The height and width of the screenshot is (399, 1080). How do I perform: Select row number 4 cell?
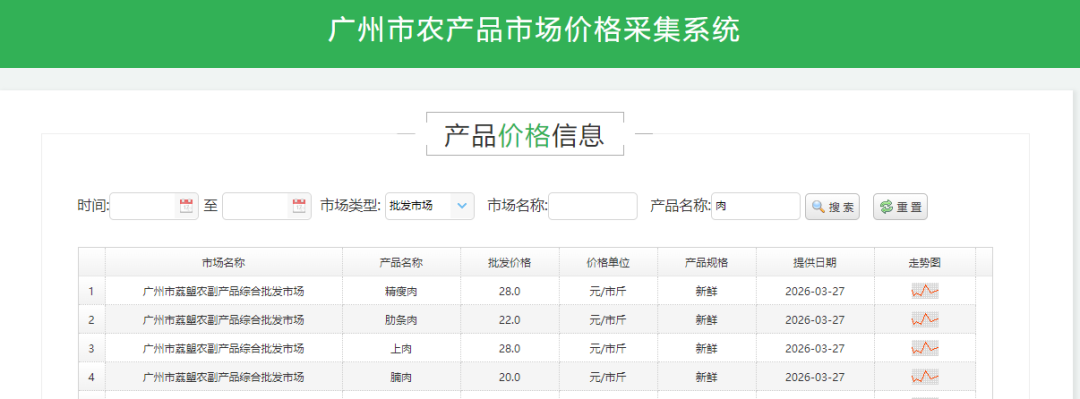(x=92, y=378)
